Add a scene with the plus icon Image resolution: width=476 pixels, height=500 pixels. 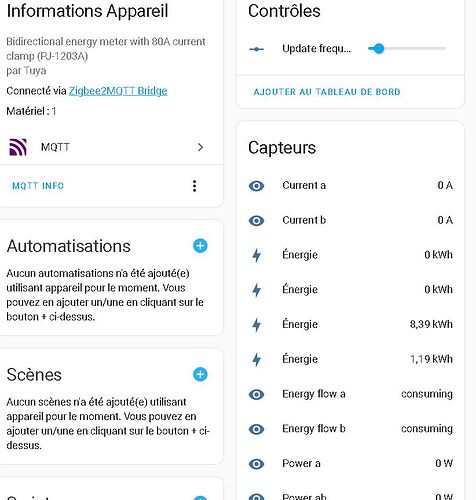pos(200,374)
